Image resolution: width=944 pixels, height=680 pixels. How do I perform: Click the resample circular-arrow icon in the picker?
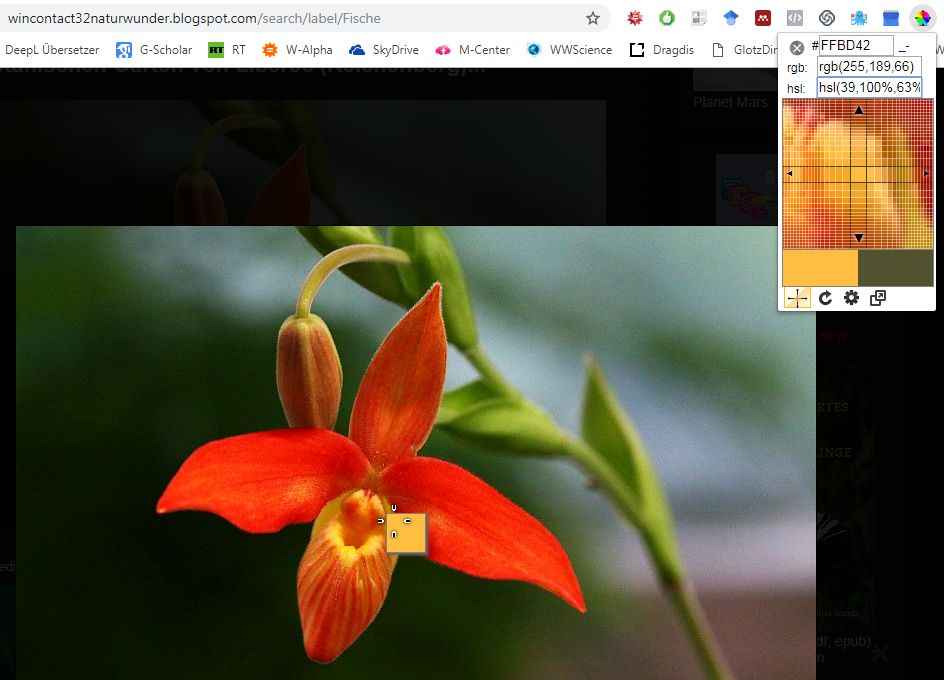(x=825, y=297)
